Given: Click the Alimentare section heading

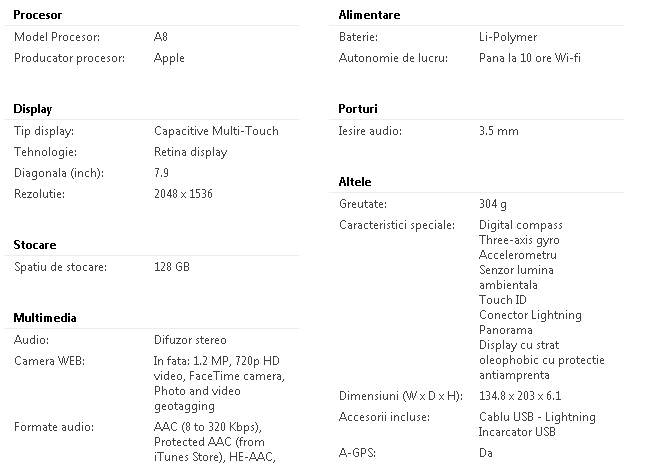Looking at the screenshot, I should (x=370, y=15).
